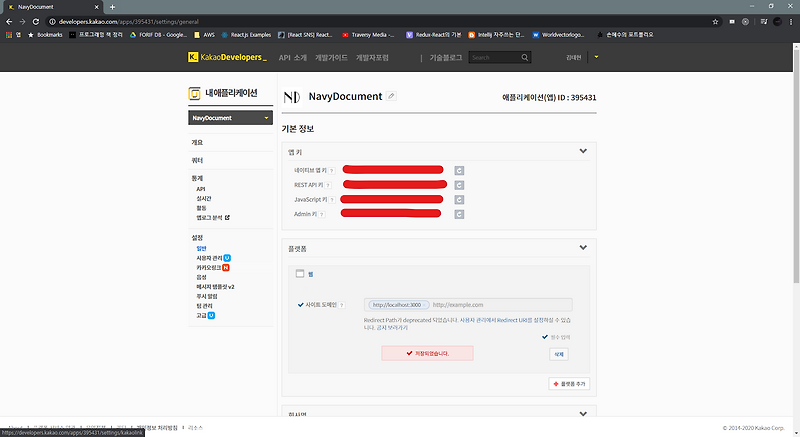
Task: Open React.js Examples bookmark
Action: click(x=246, y=35)
